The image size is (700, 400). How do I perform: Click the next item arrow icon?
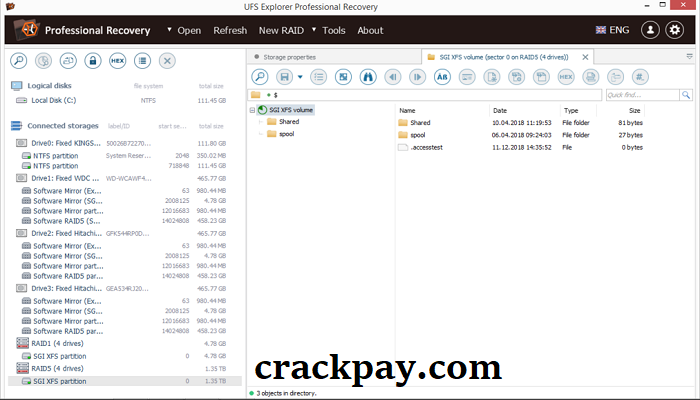click(x=417, y=77)
